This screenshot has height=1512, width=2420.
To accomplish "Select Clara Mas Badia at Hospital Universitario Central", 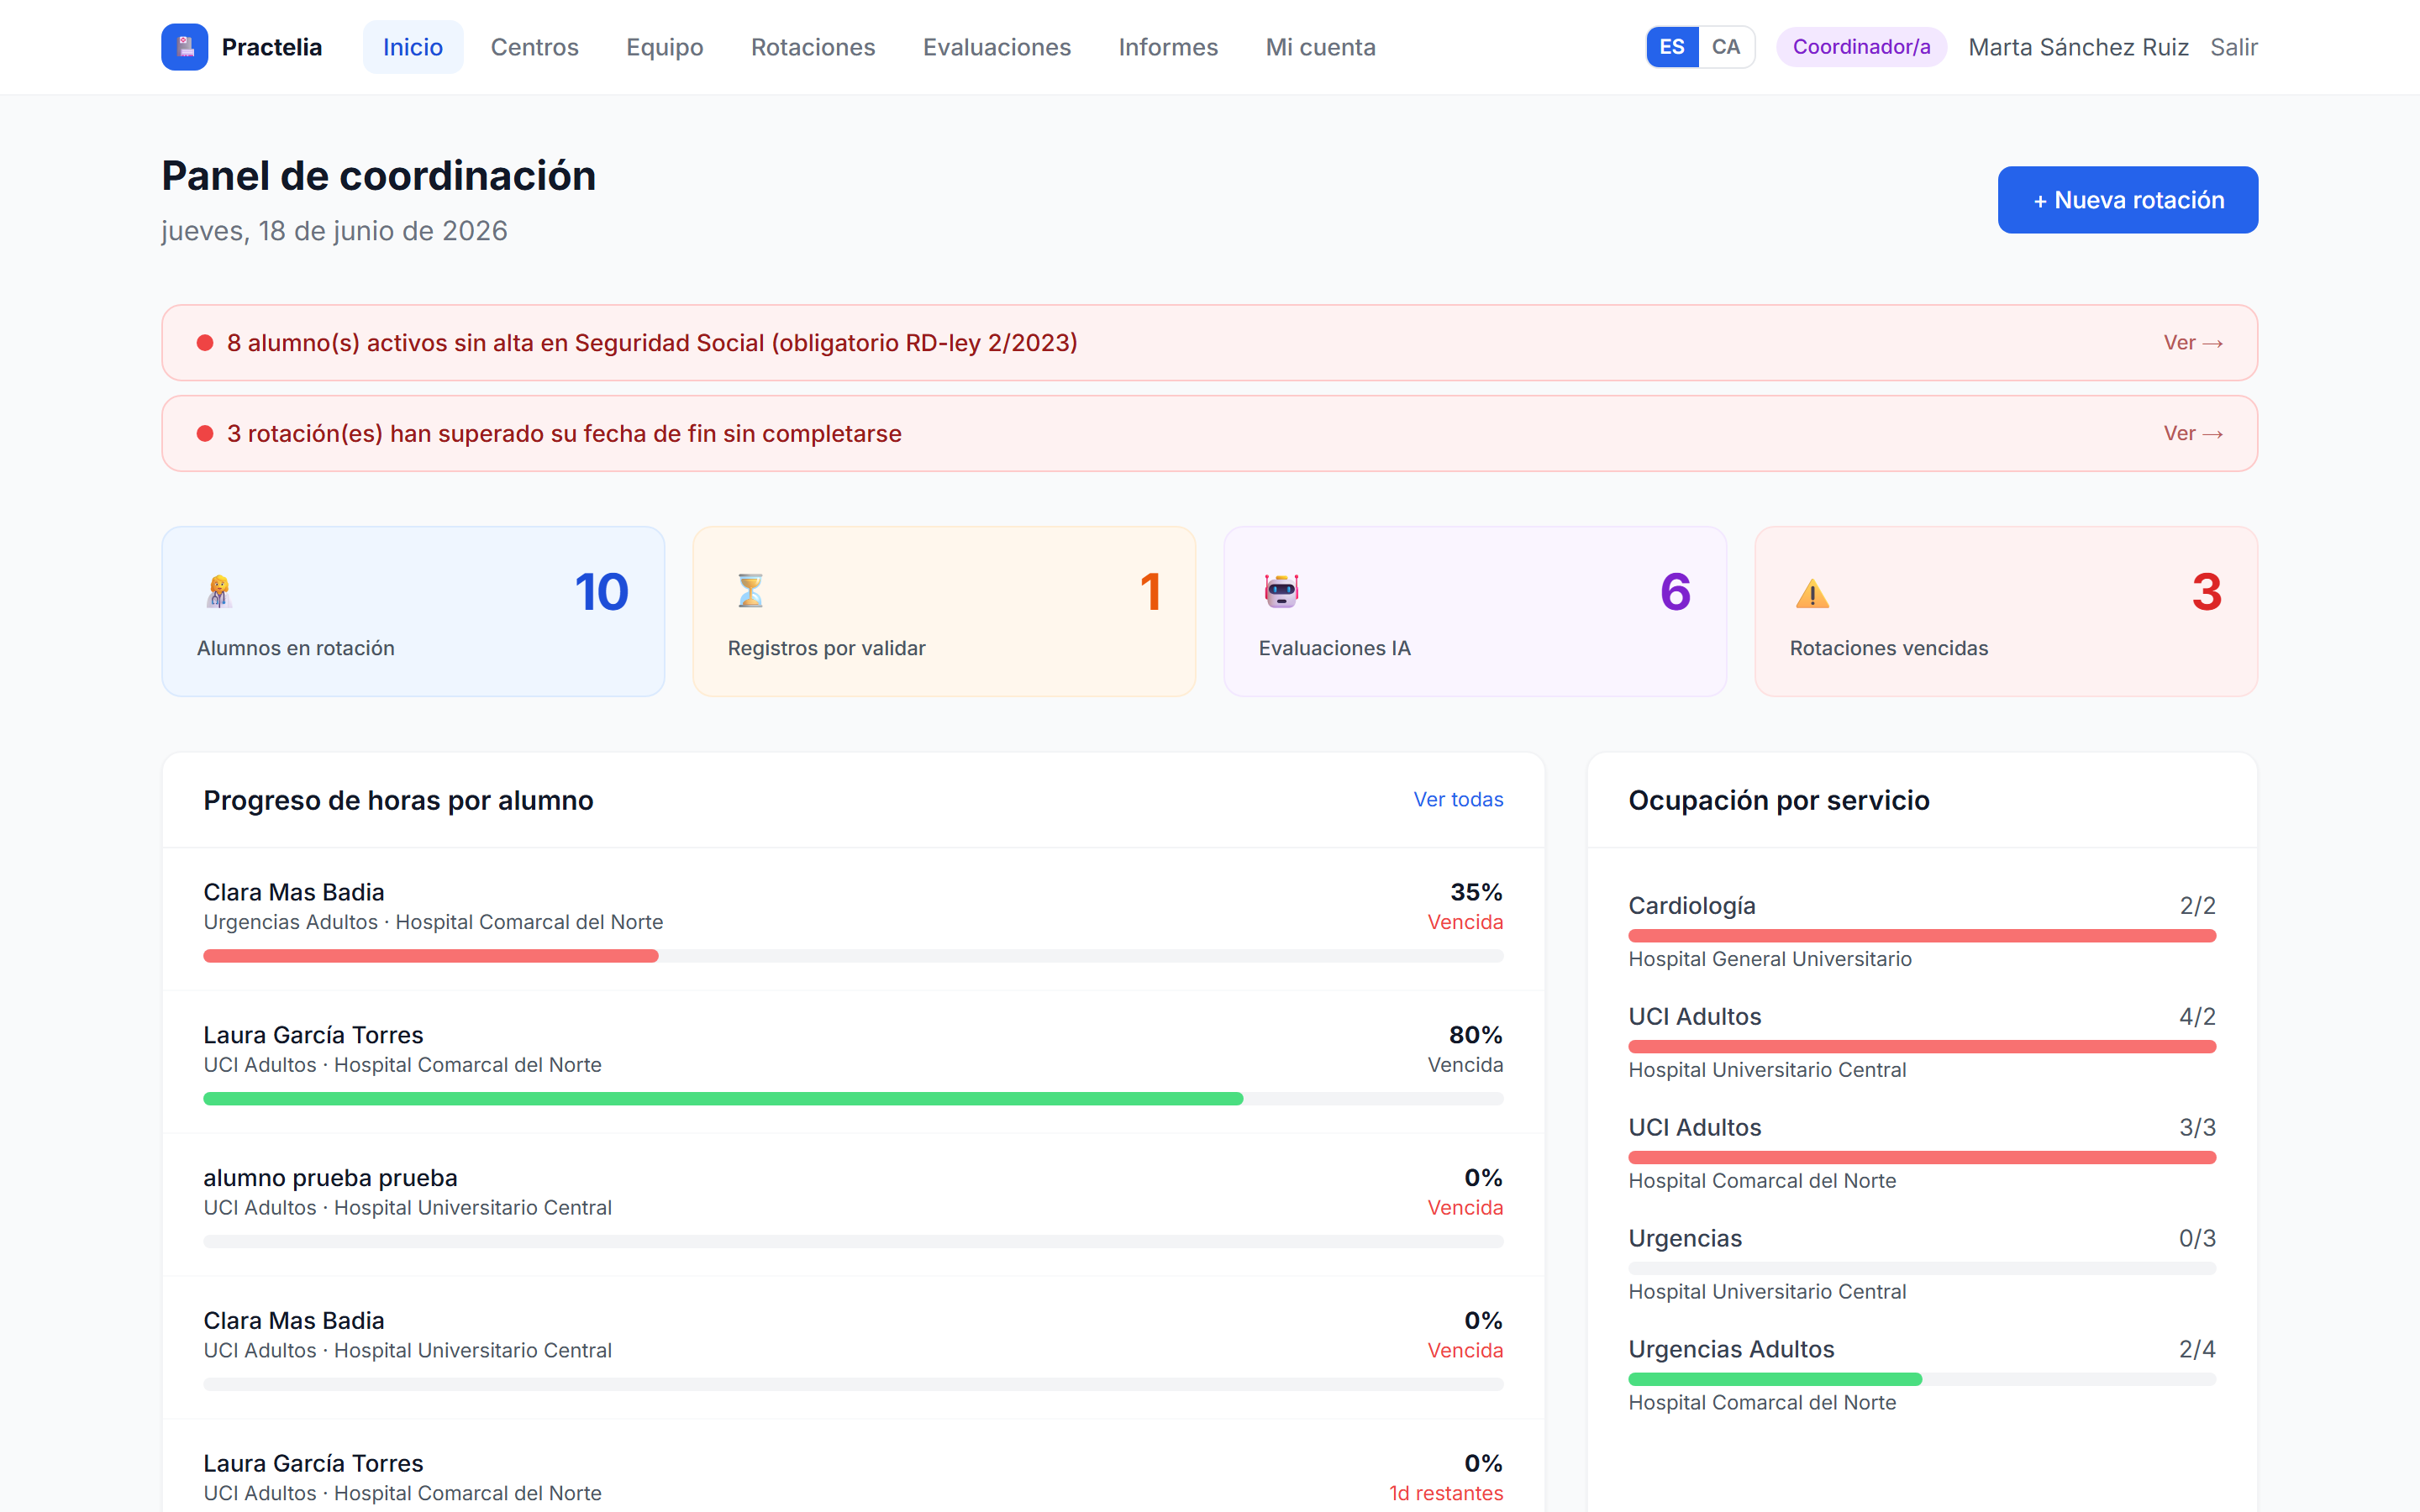I will coord(853,1349).
